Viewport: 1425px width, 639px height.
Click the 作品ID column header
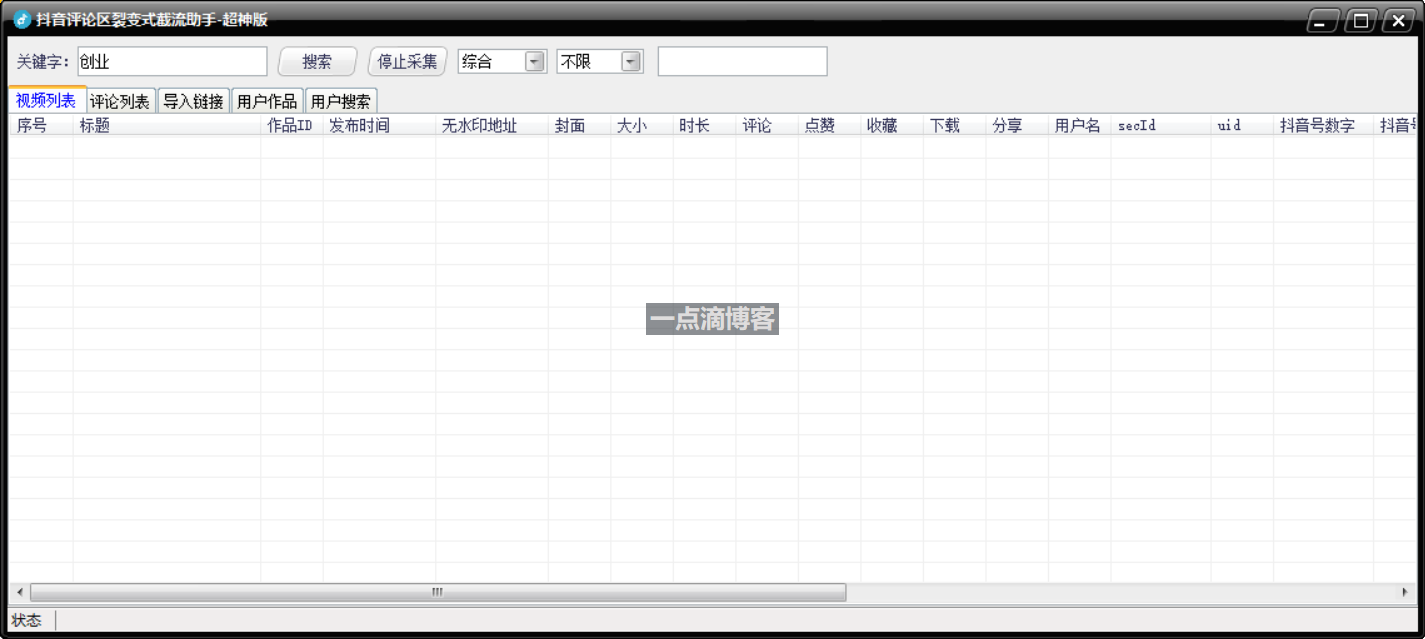[x=292, y=125]
